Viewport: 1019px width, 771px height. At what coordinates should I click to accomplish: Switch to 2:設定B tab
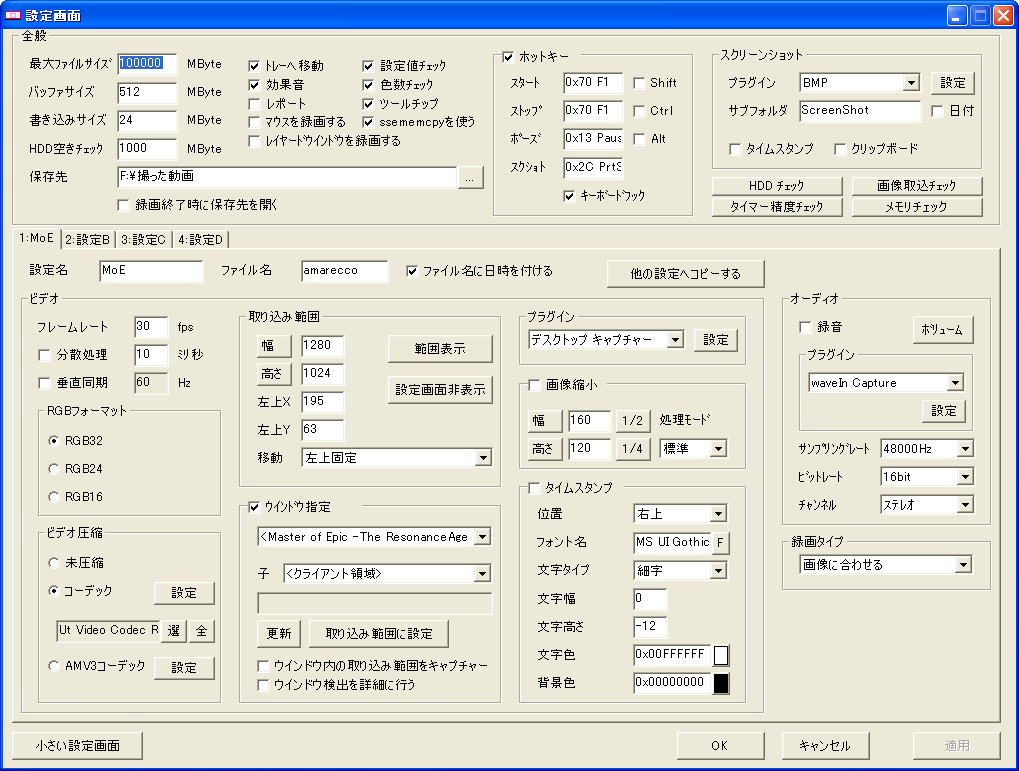tap(88, 240)
